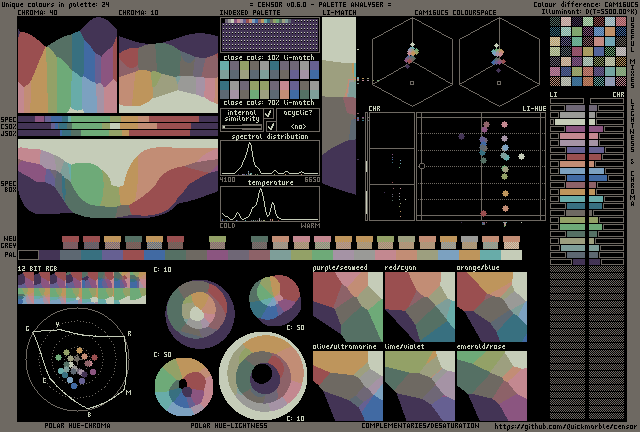This screenshot has width=640, height=432.
Task: Click the POLAR HUE-LIGHTNESS caption
Action: tap(229, 425)
